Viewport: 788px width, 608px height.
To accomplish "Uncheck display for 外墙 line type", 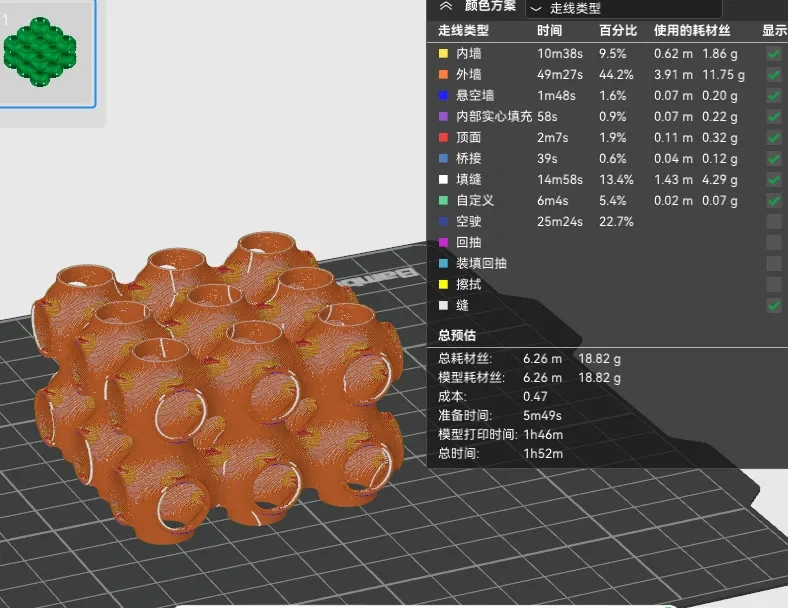I will pyautogui.click(x=774, y=75).
